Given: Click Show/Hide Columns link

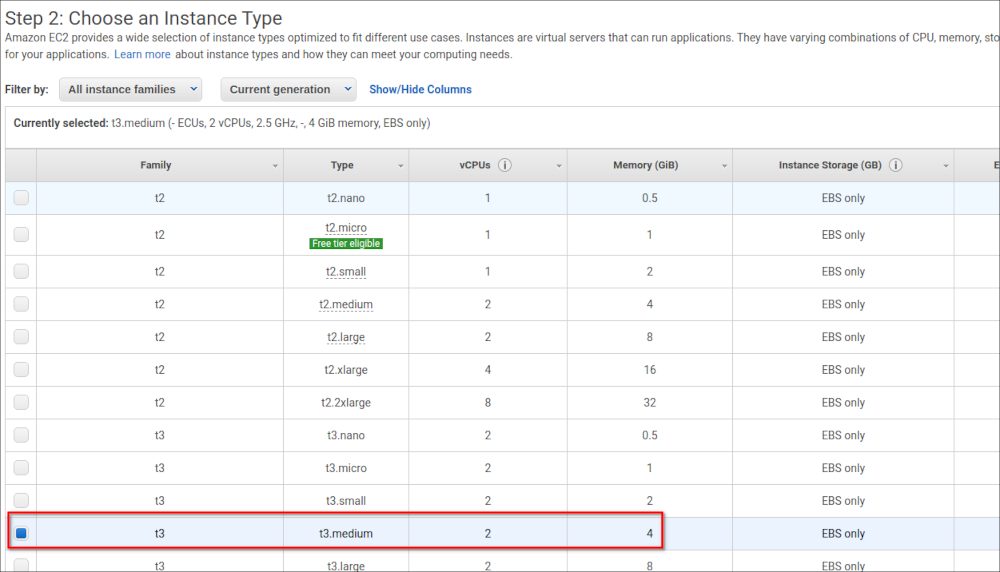Looking at the screenshot, I should point(420,89).
